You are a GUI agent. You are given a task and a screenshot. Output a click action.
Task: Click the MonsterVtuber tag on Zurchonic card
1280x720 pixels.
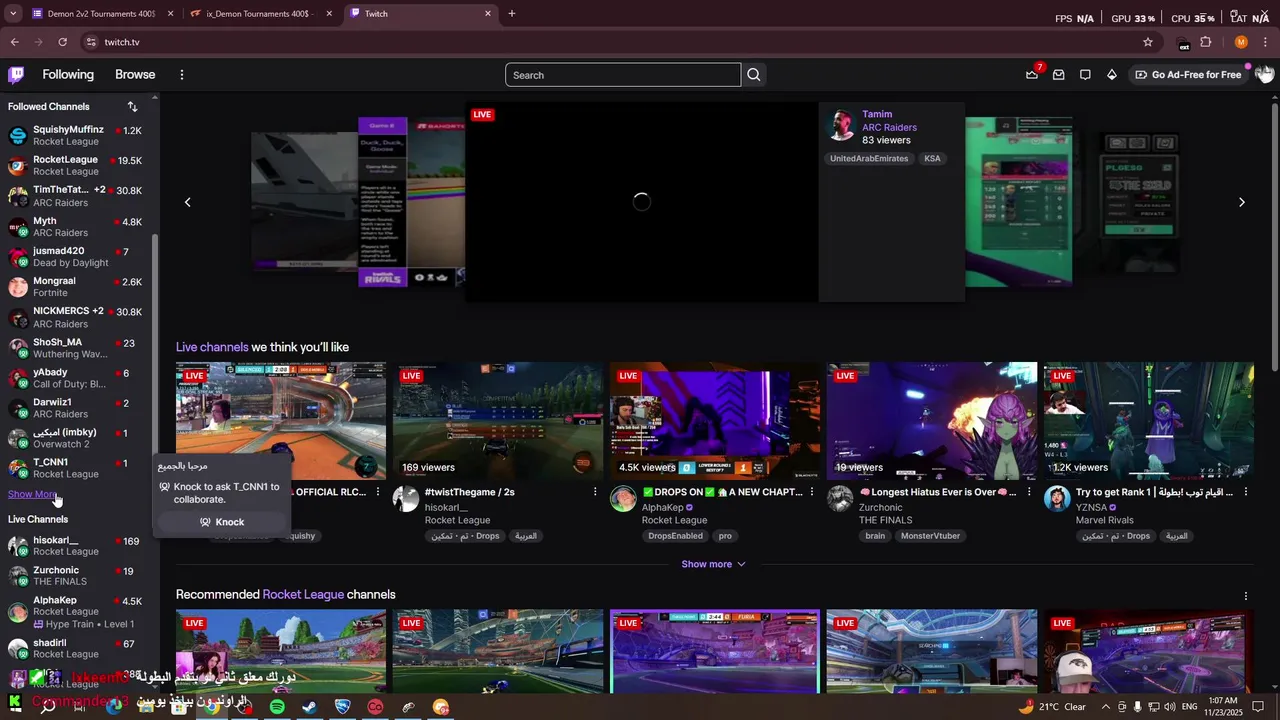click(930, 536)
